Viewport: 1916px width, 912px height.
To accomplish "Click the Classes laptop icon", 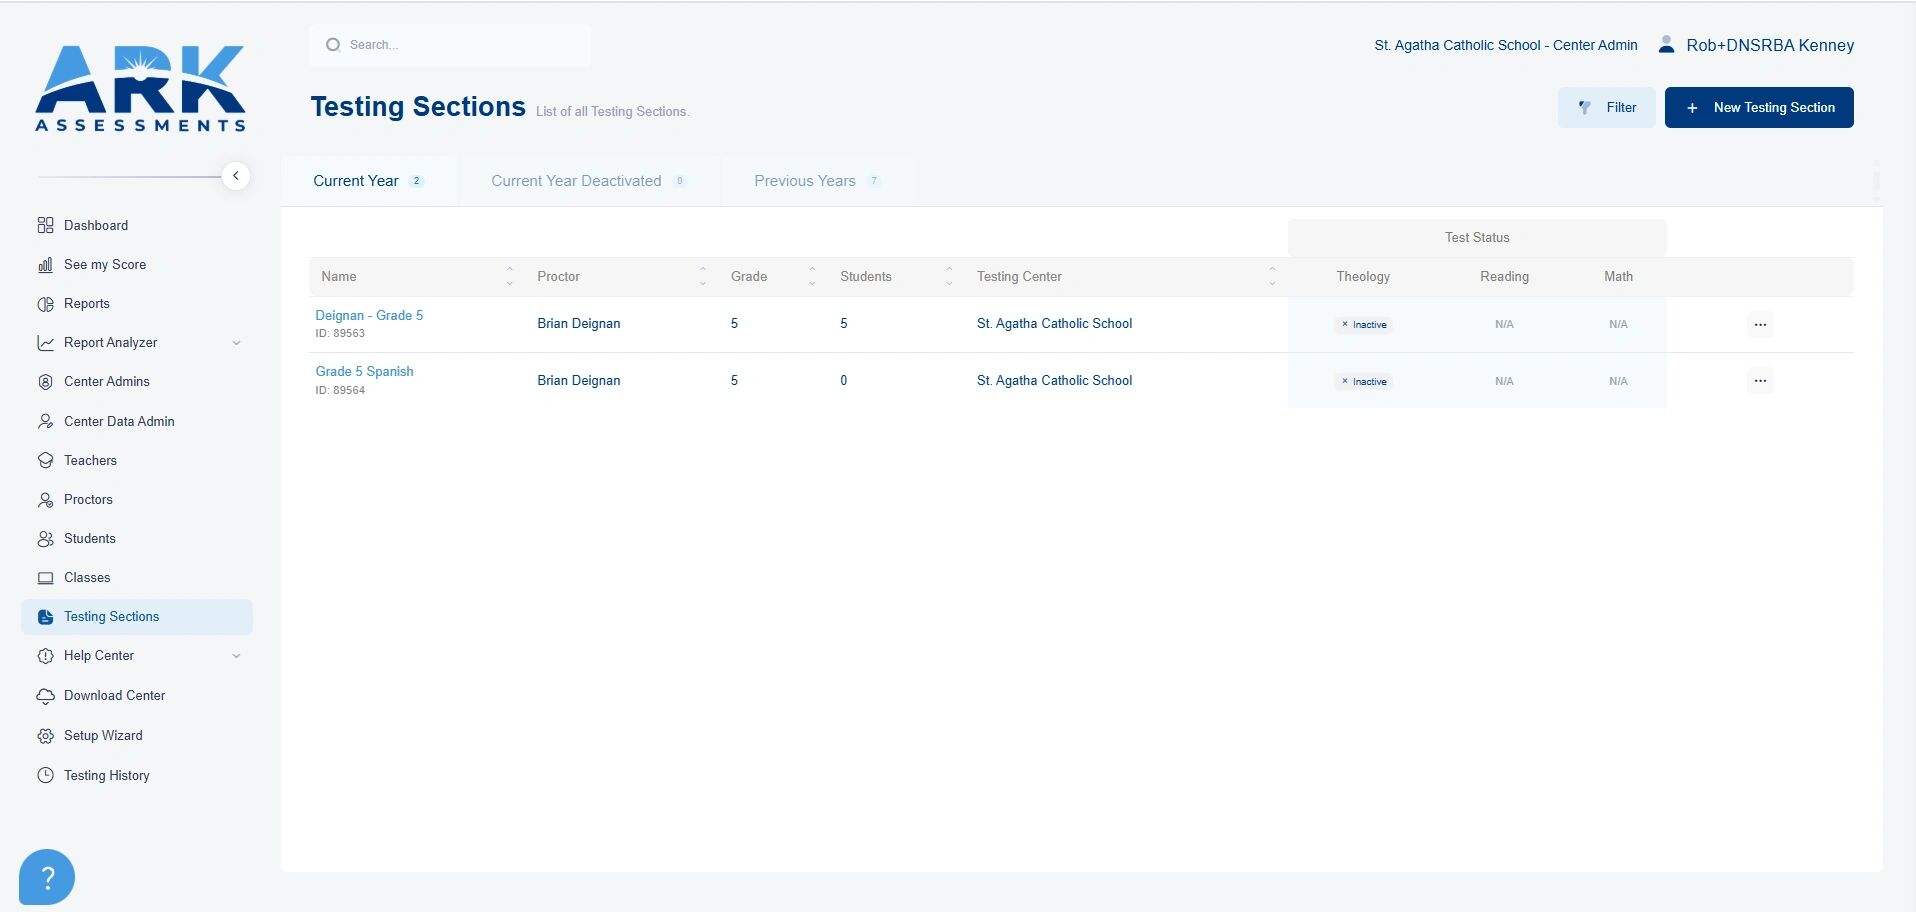I will pos(45,578).
